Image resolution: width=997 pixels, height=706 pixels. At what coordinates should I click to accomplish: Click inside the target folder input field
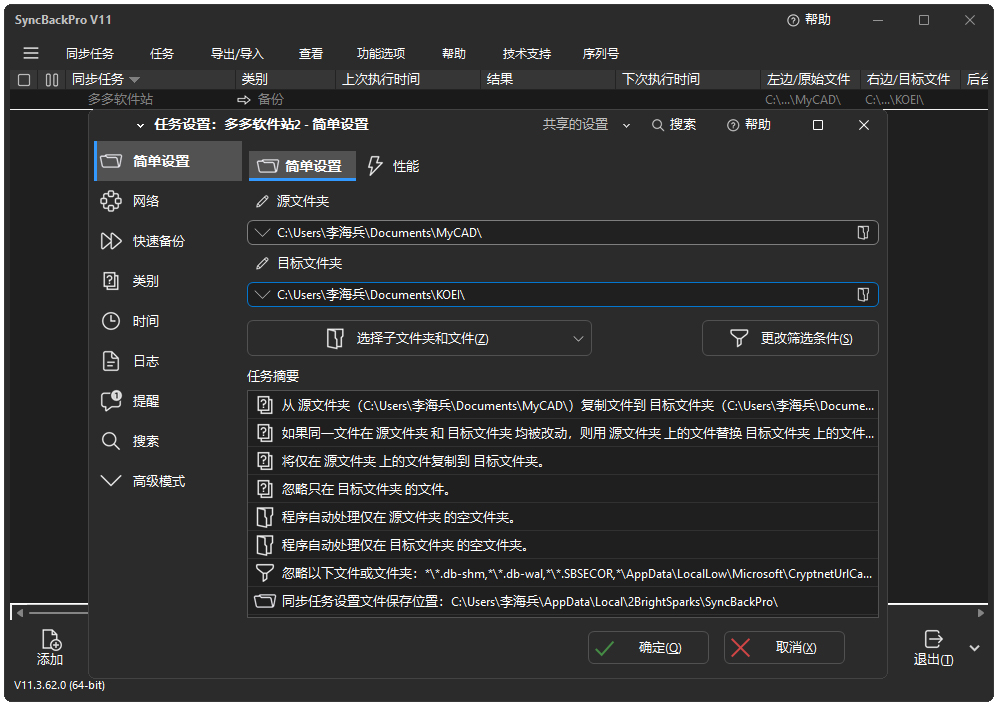[x=560, y=294]
